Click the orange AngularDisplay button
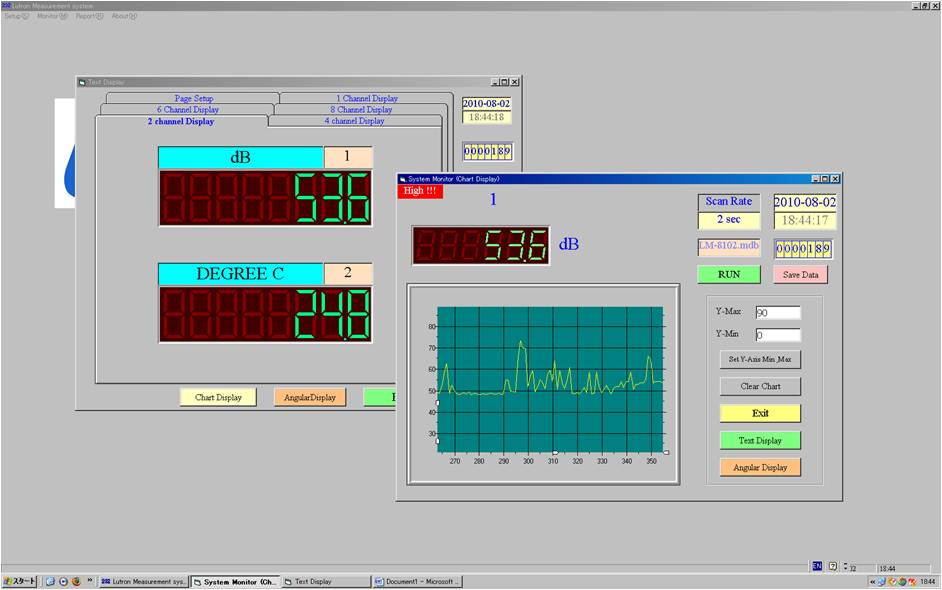 pyautogui.click(x=310, y=397)
